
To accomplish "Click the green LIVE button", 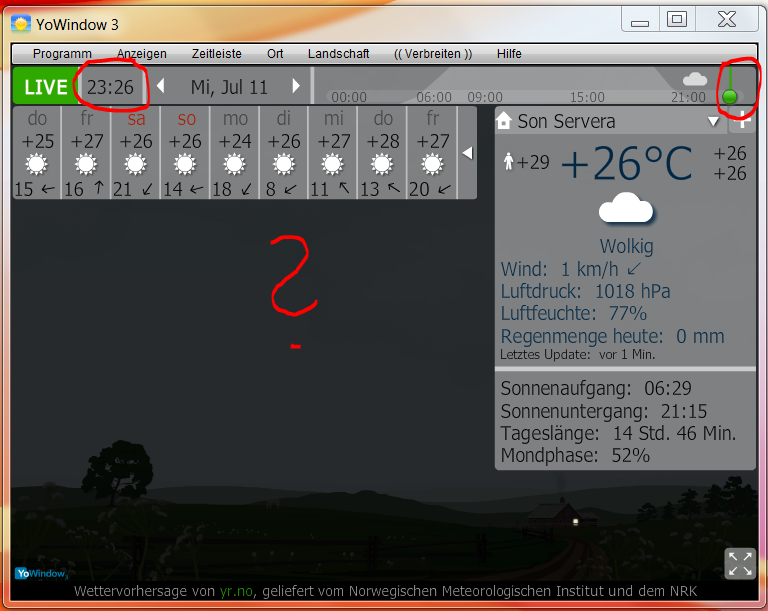I will pyautogui.click(x=46, y=87).
